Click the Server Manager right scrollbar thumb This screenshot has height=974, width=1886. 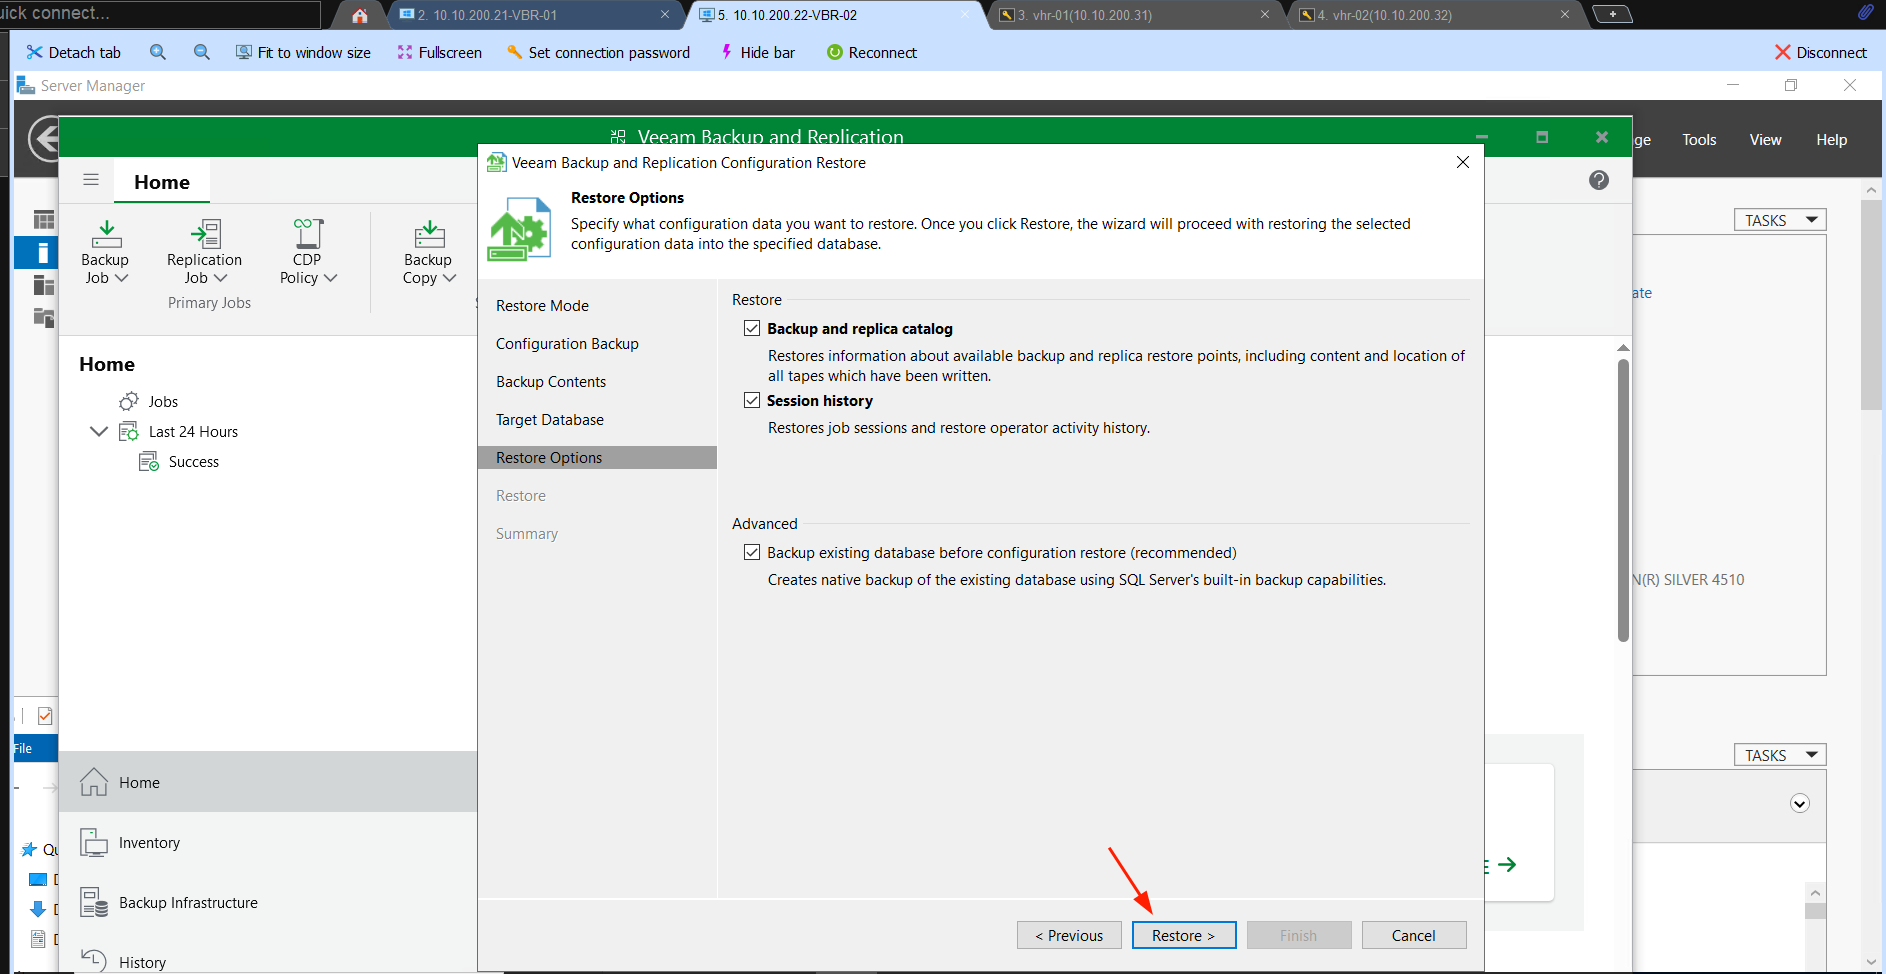1870,305
